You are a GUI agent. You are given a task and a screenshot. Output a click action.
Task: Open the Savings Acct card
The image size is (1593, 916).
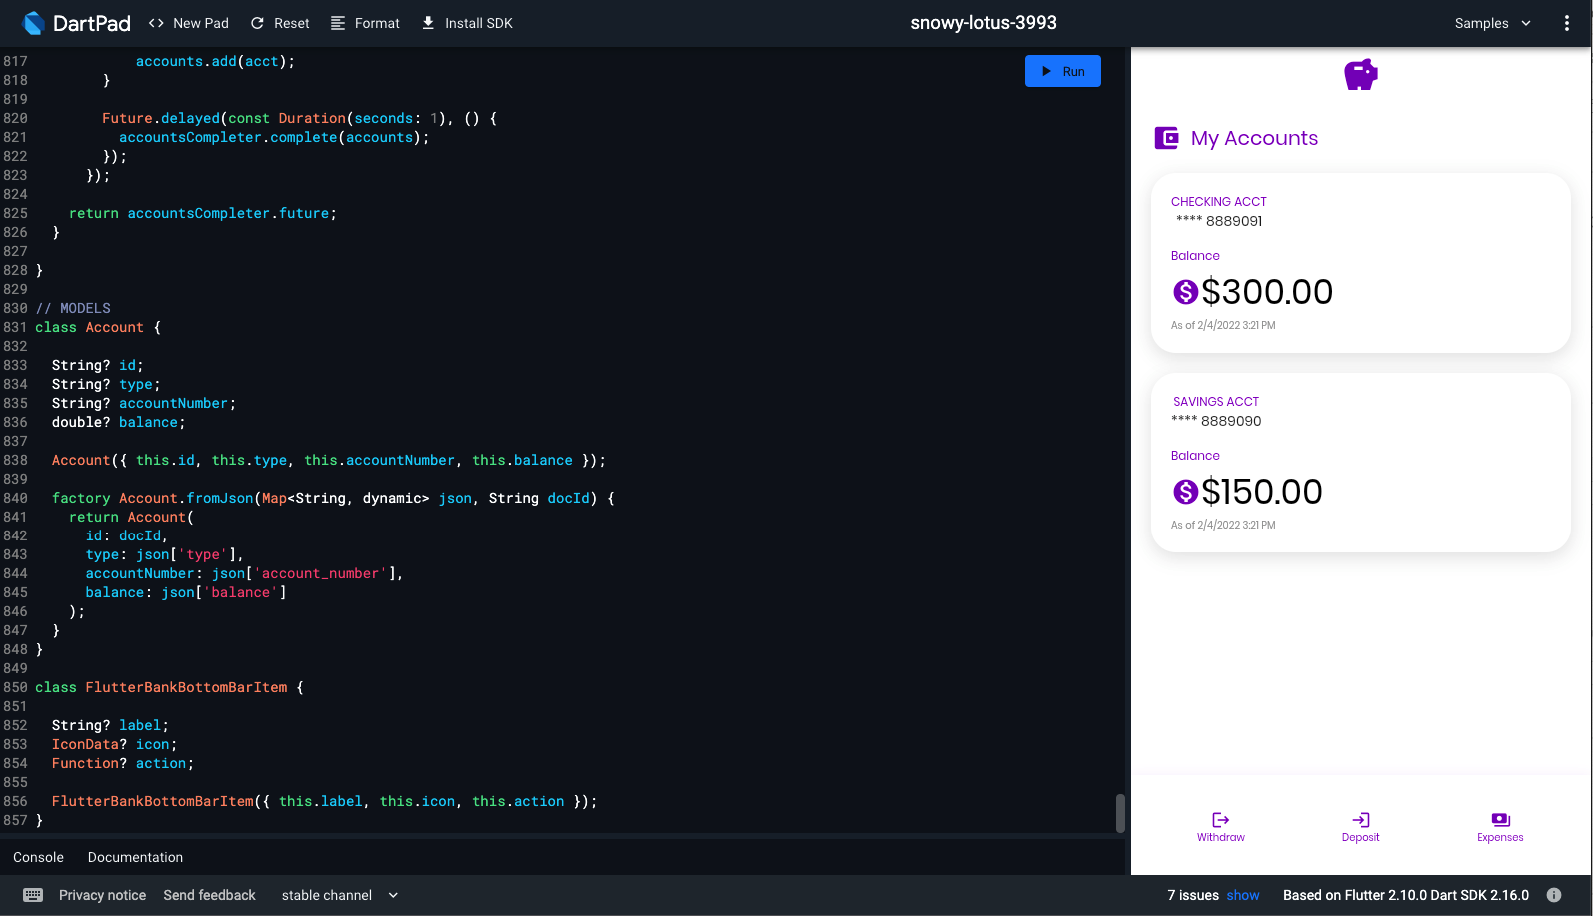point(1360,462)
